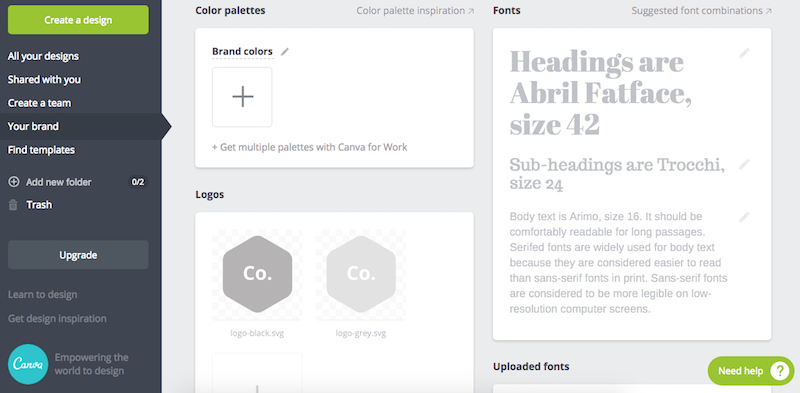Open Get design inspiration link
Viewport: 800px width, 393px height.
pos(57,318)
